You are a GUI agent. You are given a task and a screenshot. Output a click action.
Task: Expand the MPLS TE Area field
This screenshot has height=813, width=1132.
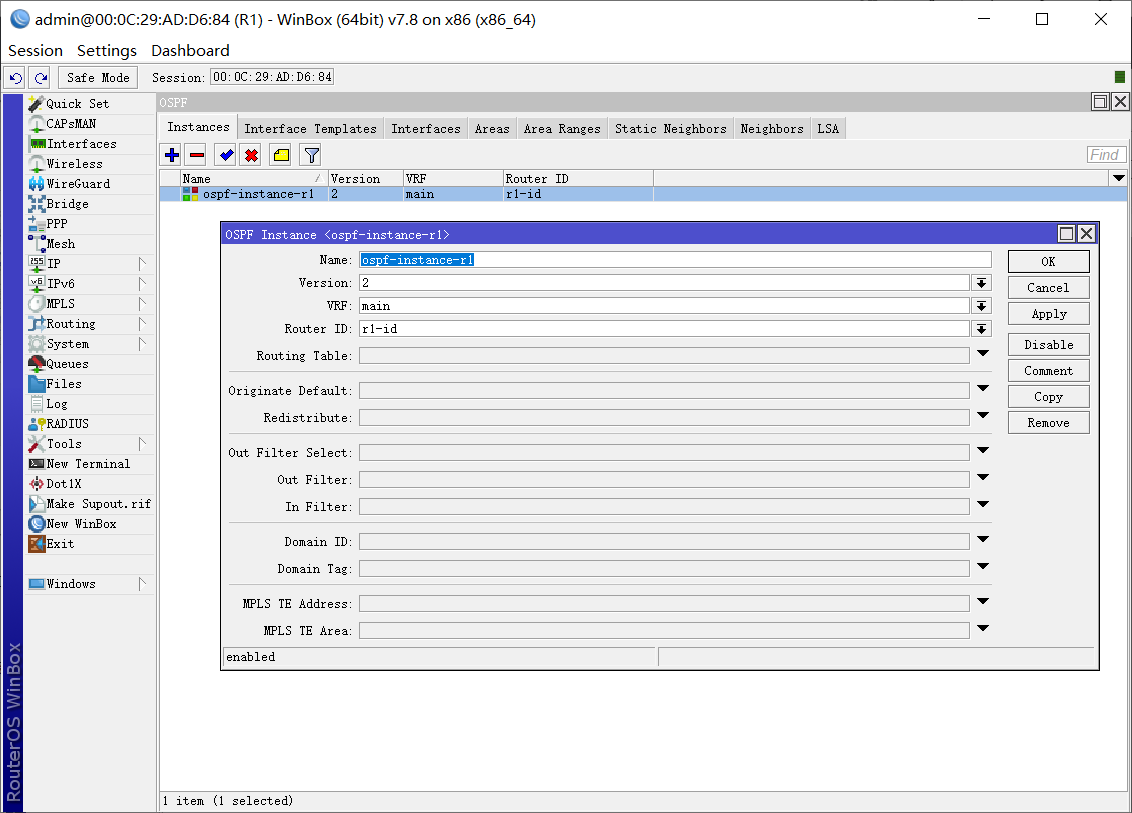coord(983,628)
